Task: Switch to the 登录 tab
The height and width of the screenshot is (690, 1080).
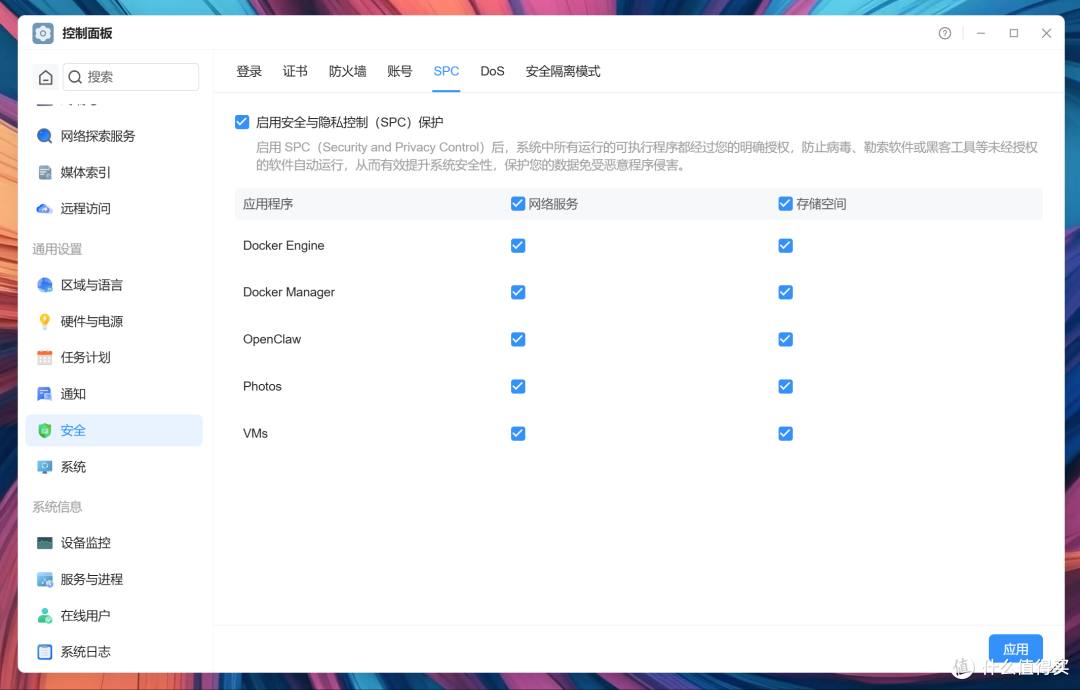Action: (x=249, y=72)
